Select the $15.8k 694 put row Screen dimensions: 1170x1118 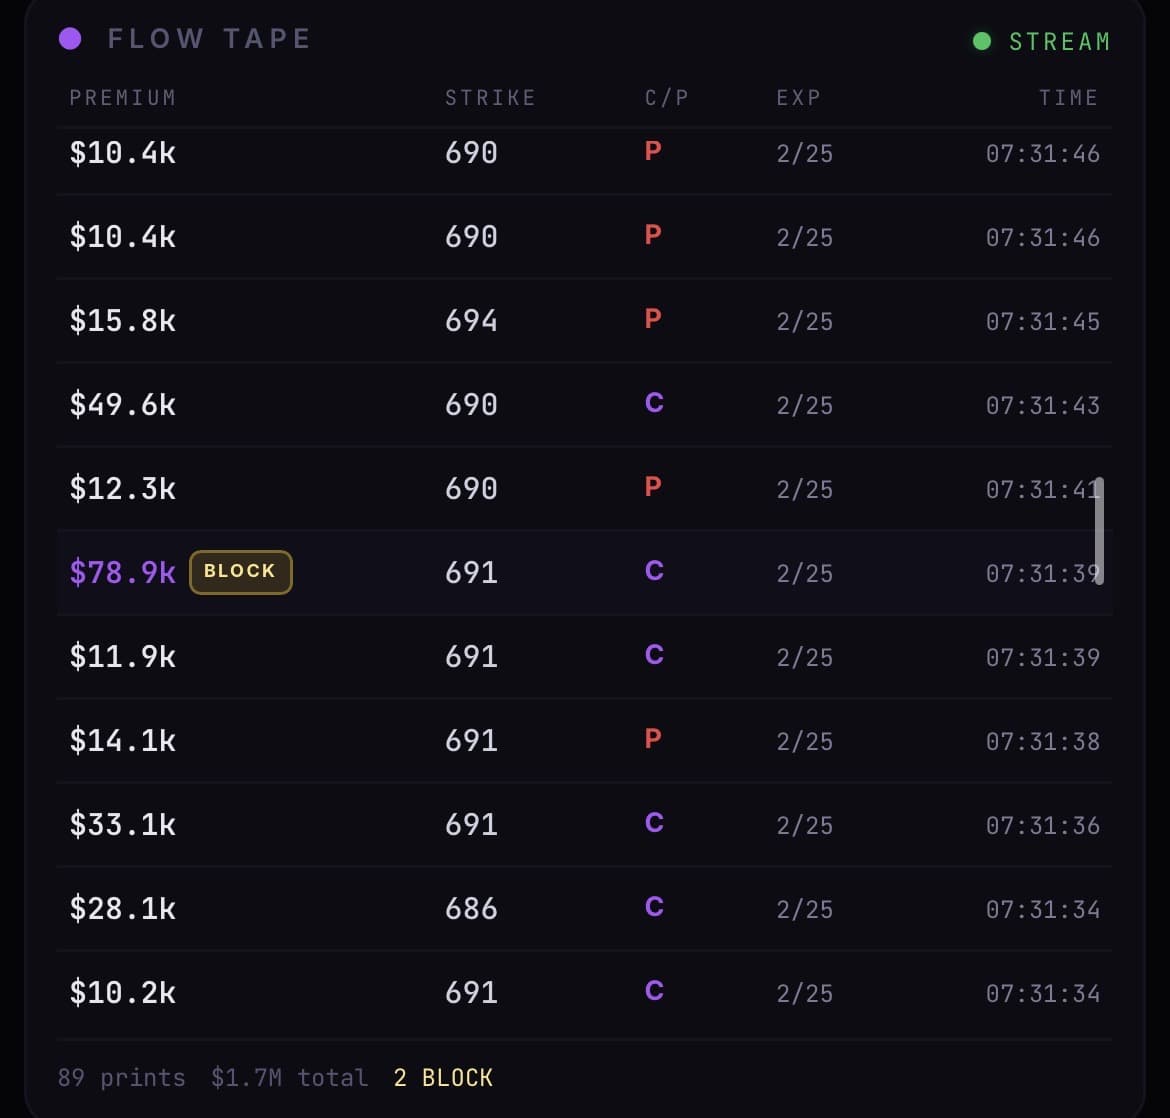pyautogui.click(x=584, y=320)
